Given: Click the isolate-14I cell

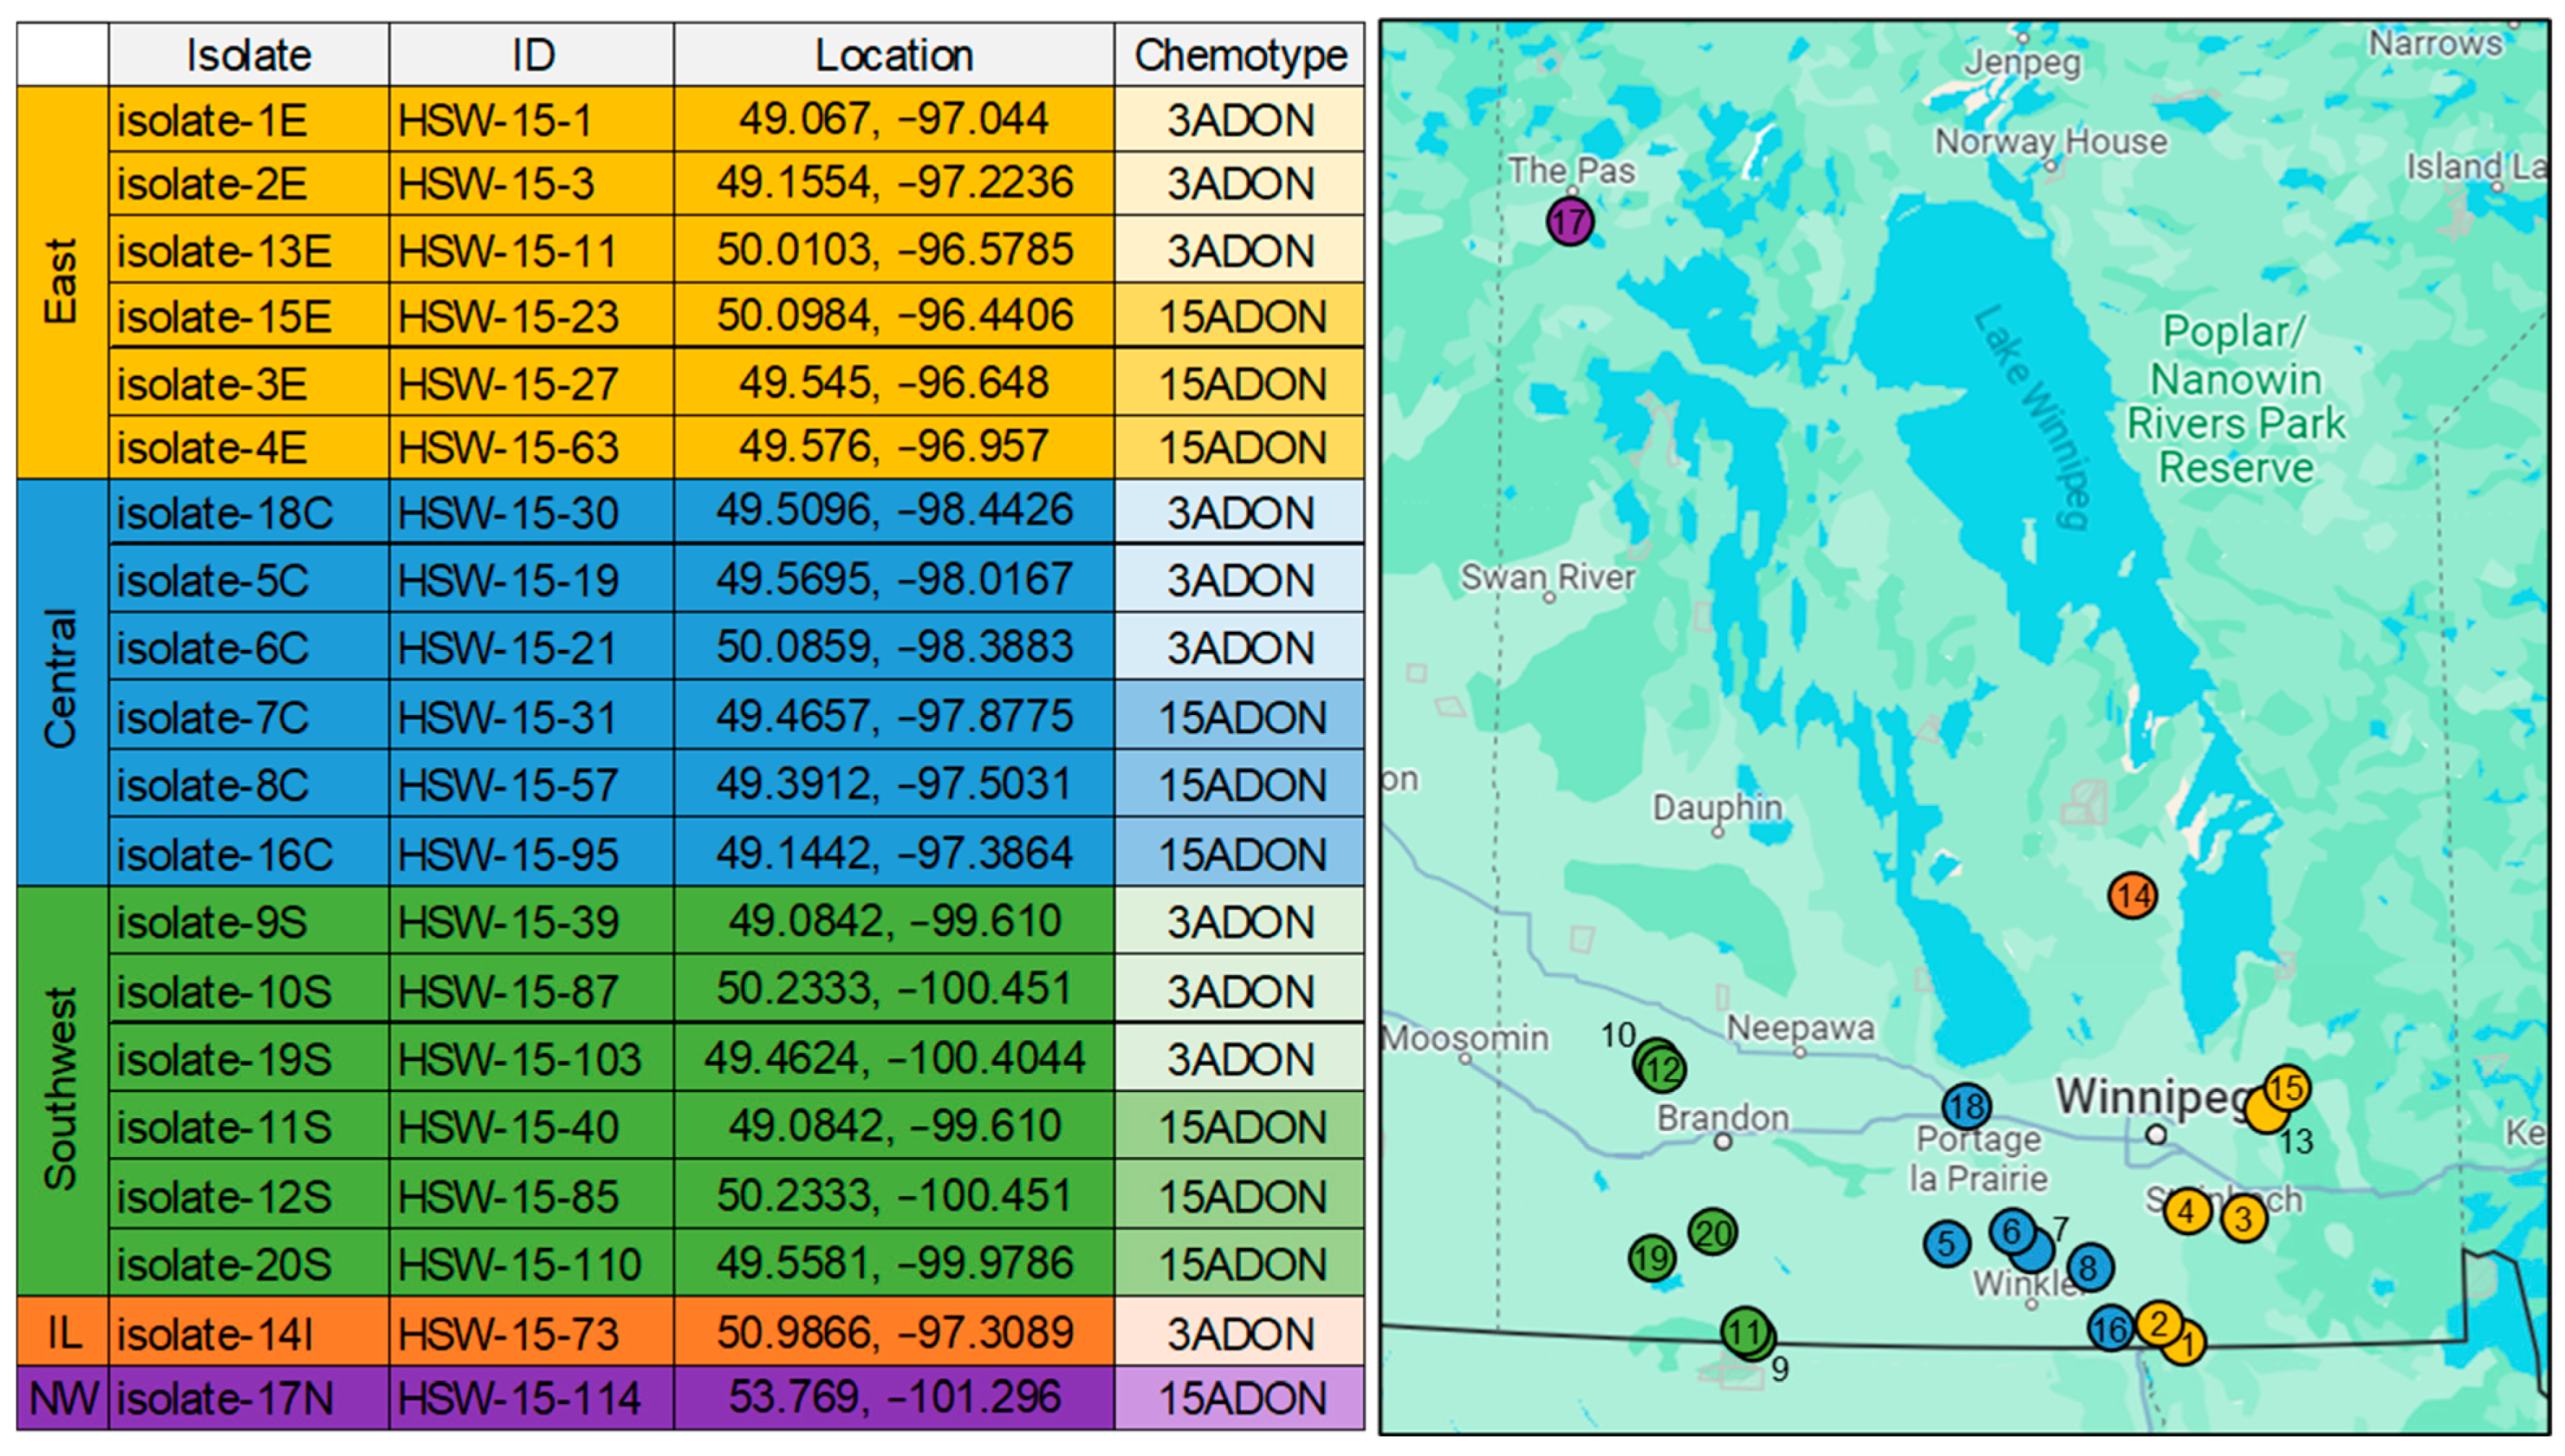Looking at the screenshot, I should point(249,1332).
